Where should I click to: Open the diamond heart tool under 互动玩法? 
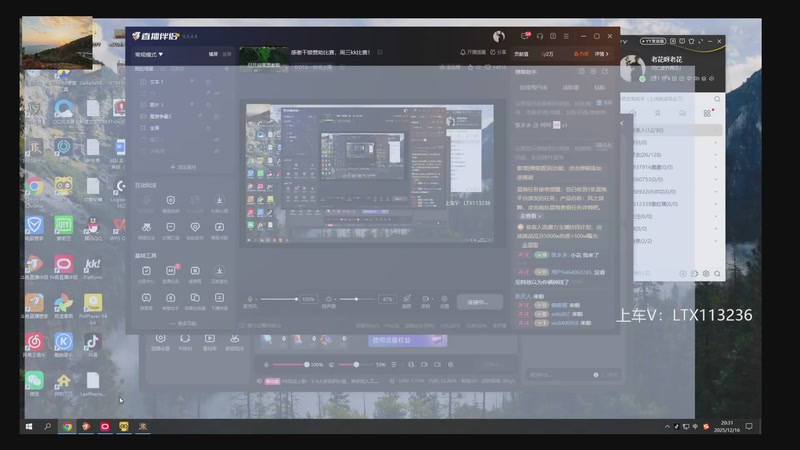click(x=195, y=227)
